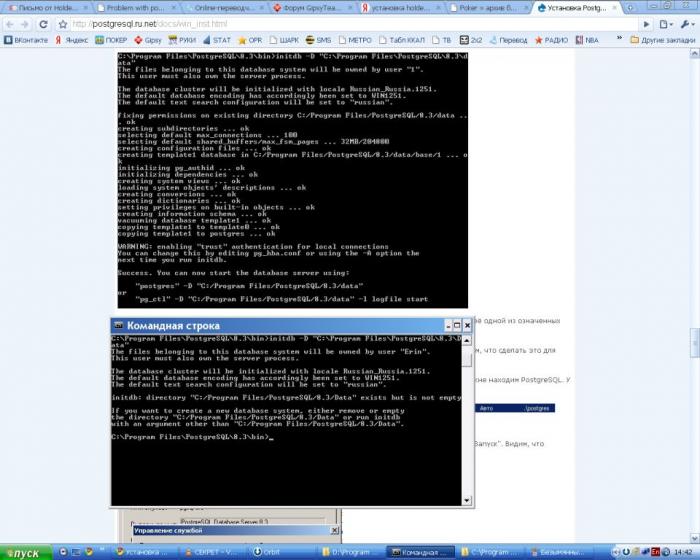Click the Командная строка window system icon
Screen dimensions: 700x560
click(x=118, y=325)
